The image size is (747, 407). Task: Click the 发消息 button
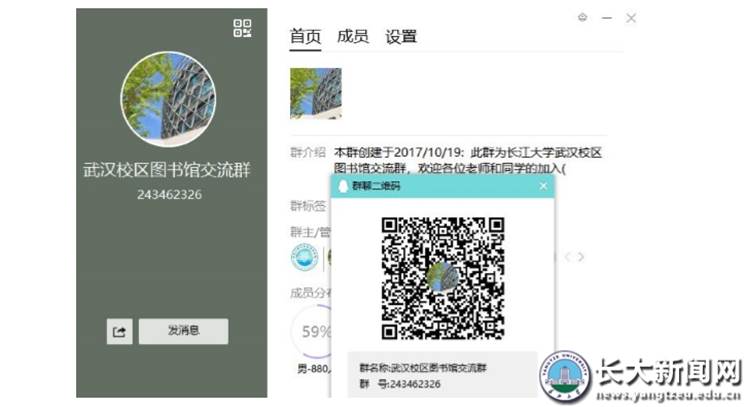pos(183,331)
